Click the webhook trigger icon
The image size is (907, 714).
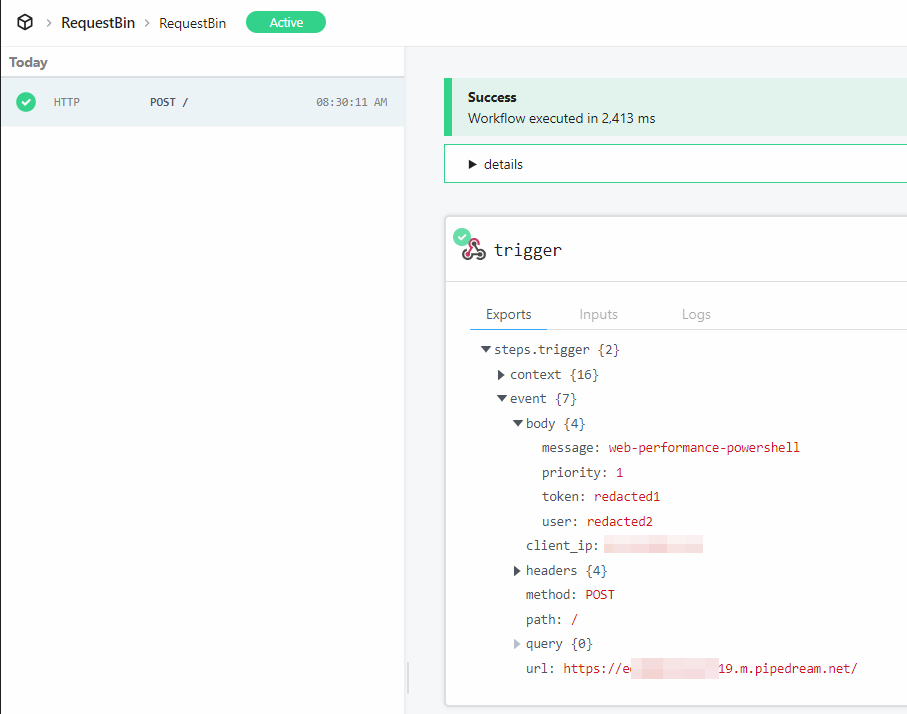pyautogui.click(x=474, y=249)
